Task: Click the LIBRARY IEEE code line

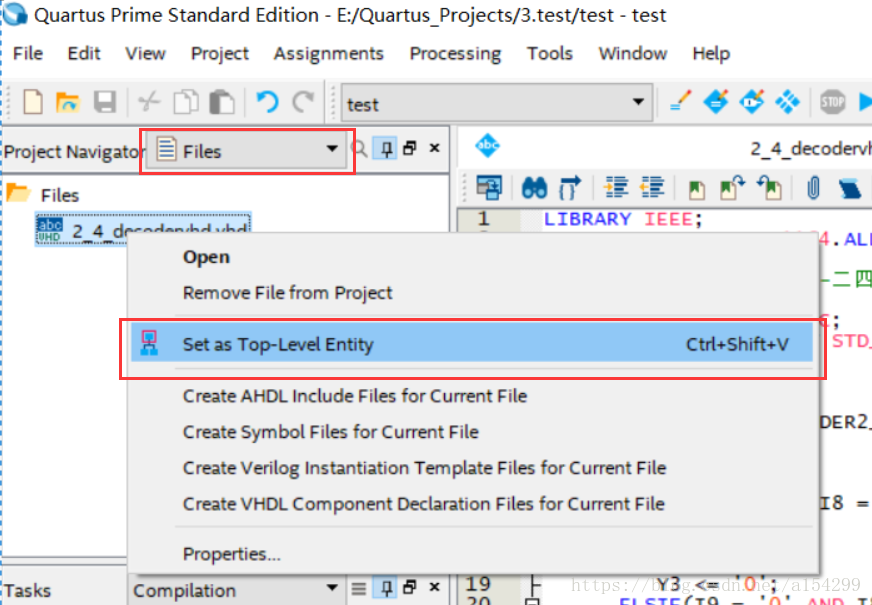Action: [x=623, y=219]
